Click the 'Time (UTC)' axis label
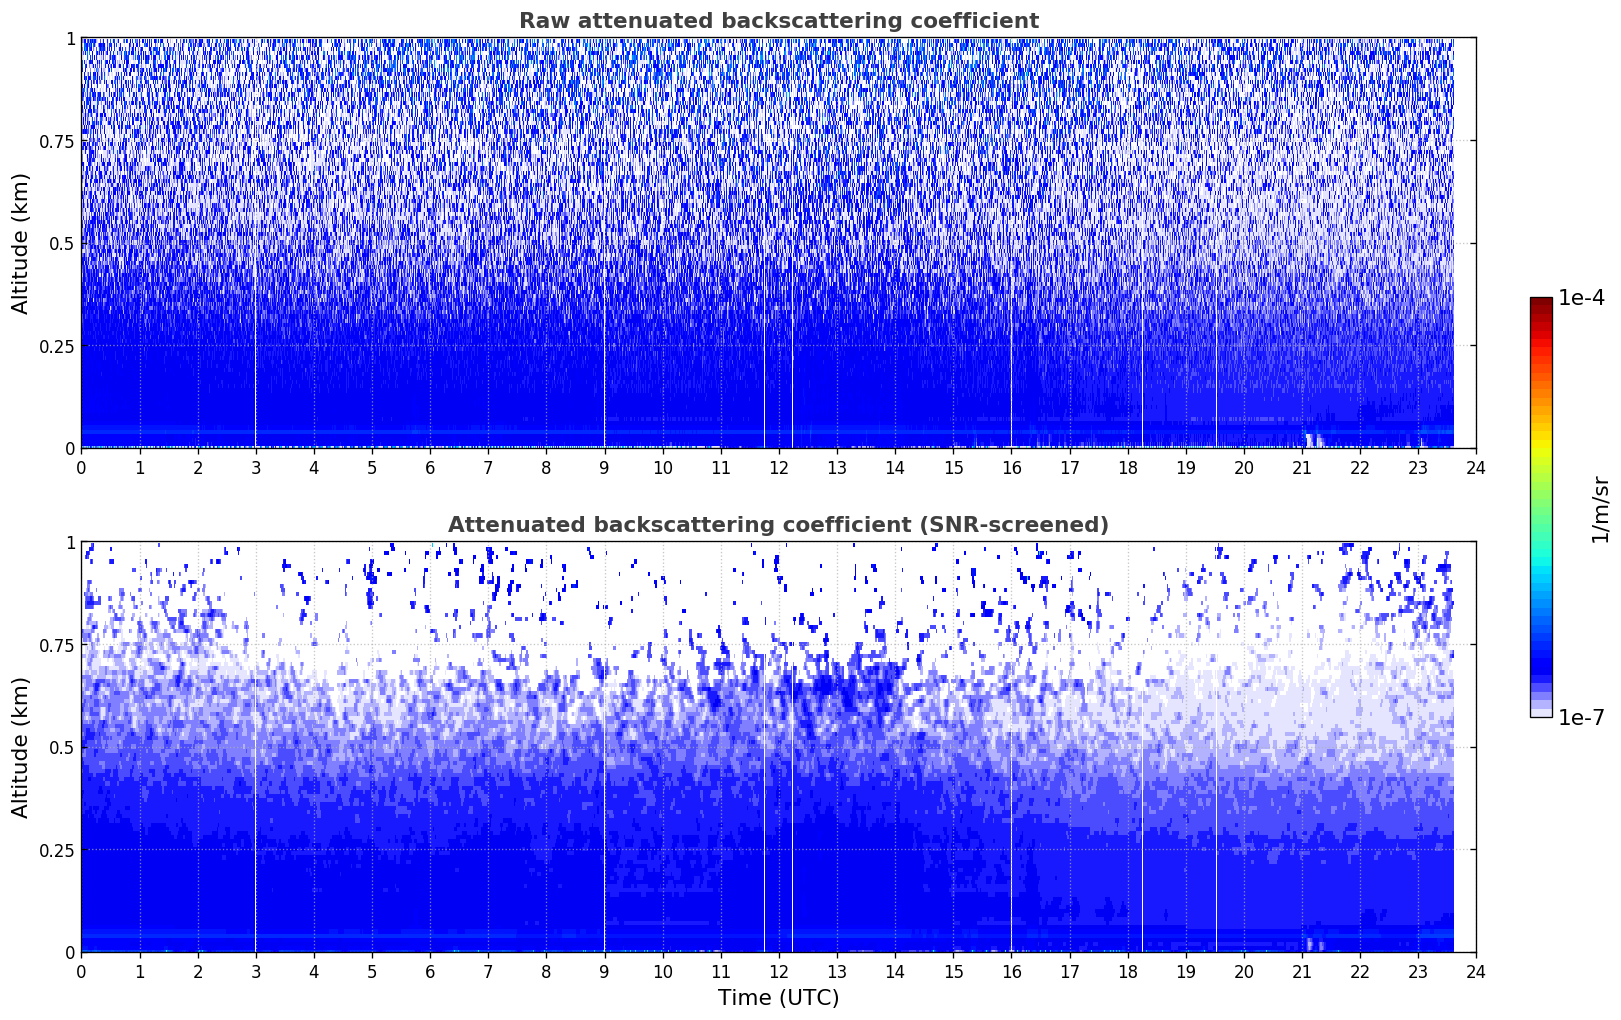The image size is (1621, 1020). click(x=778, y=998)
